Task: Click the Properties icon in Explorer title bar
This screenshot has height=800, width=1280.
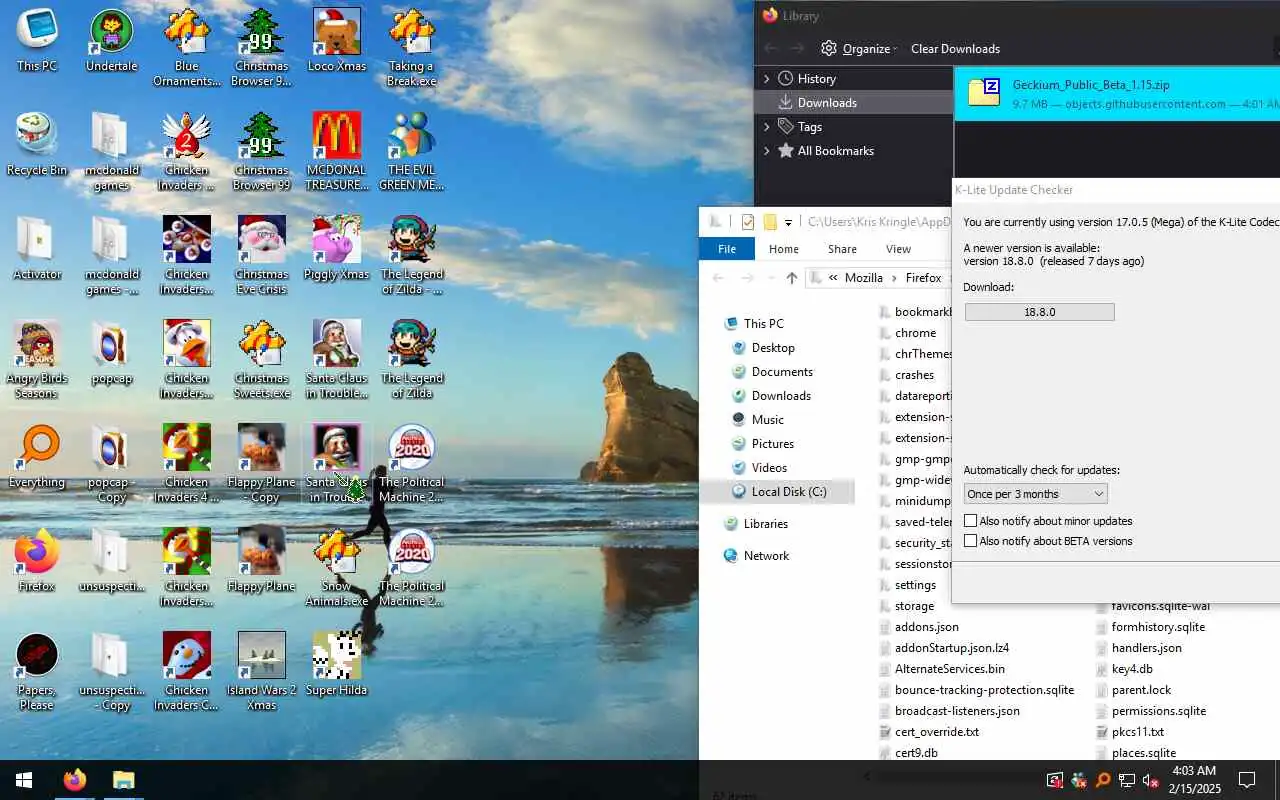Action: point(748,222)
